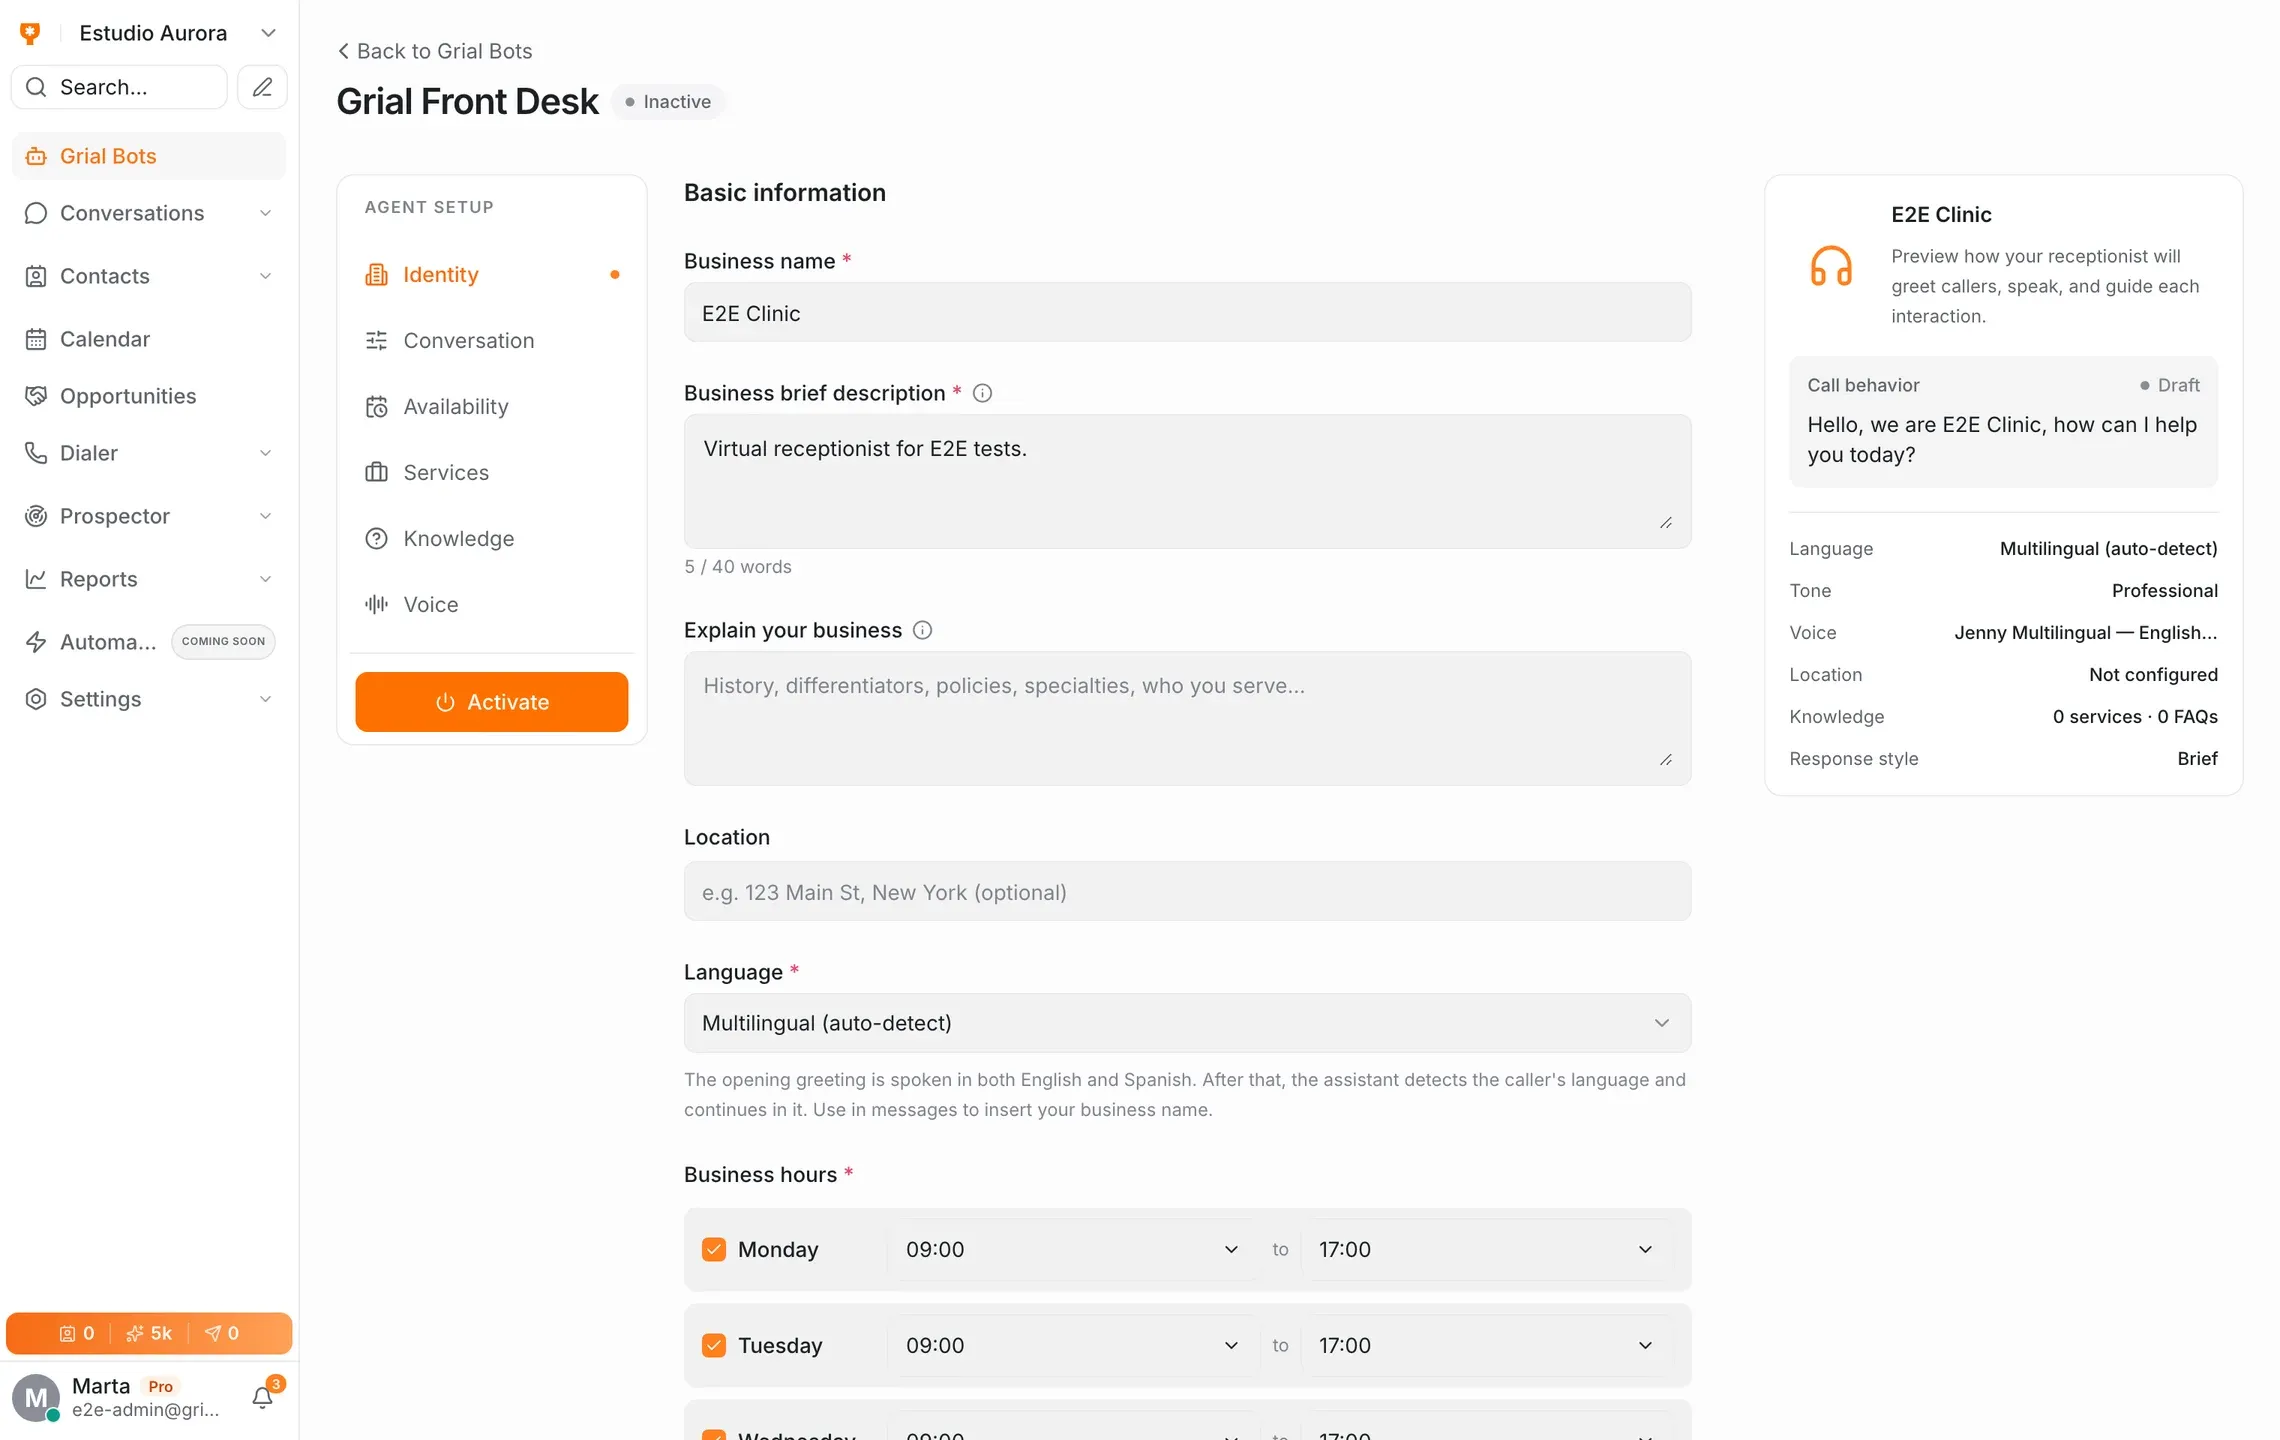Click the Reports chart icon
The height and width of the screenshot is (1440, 2280).
tap(36, 579)
